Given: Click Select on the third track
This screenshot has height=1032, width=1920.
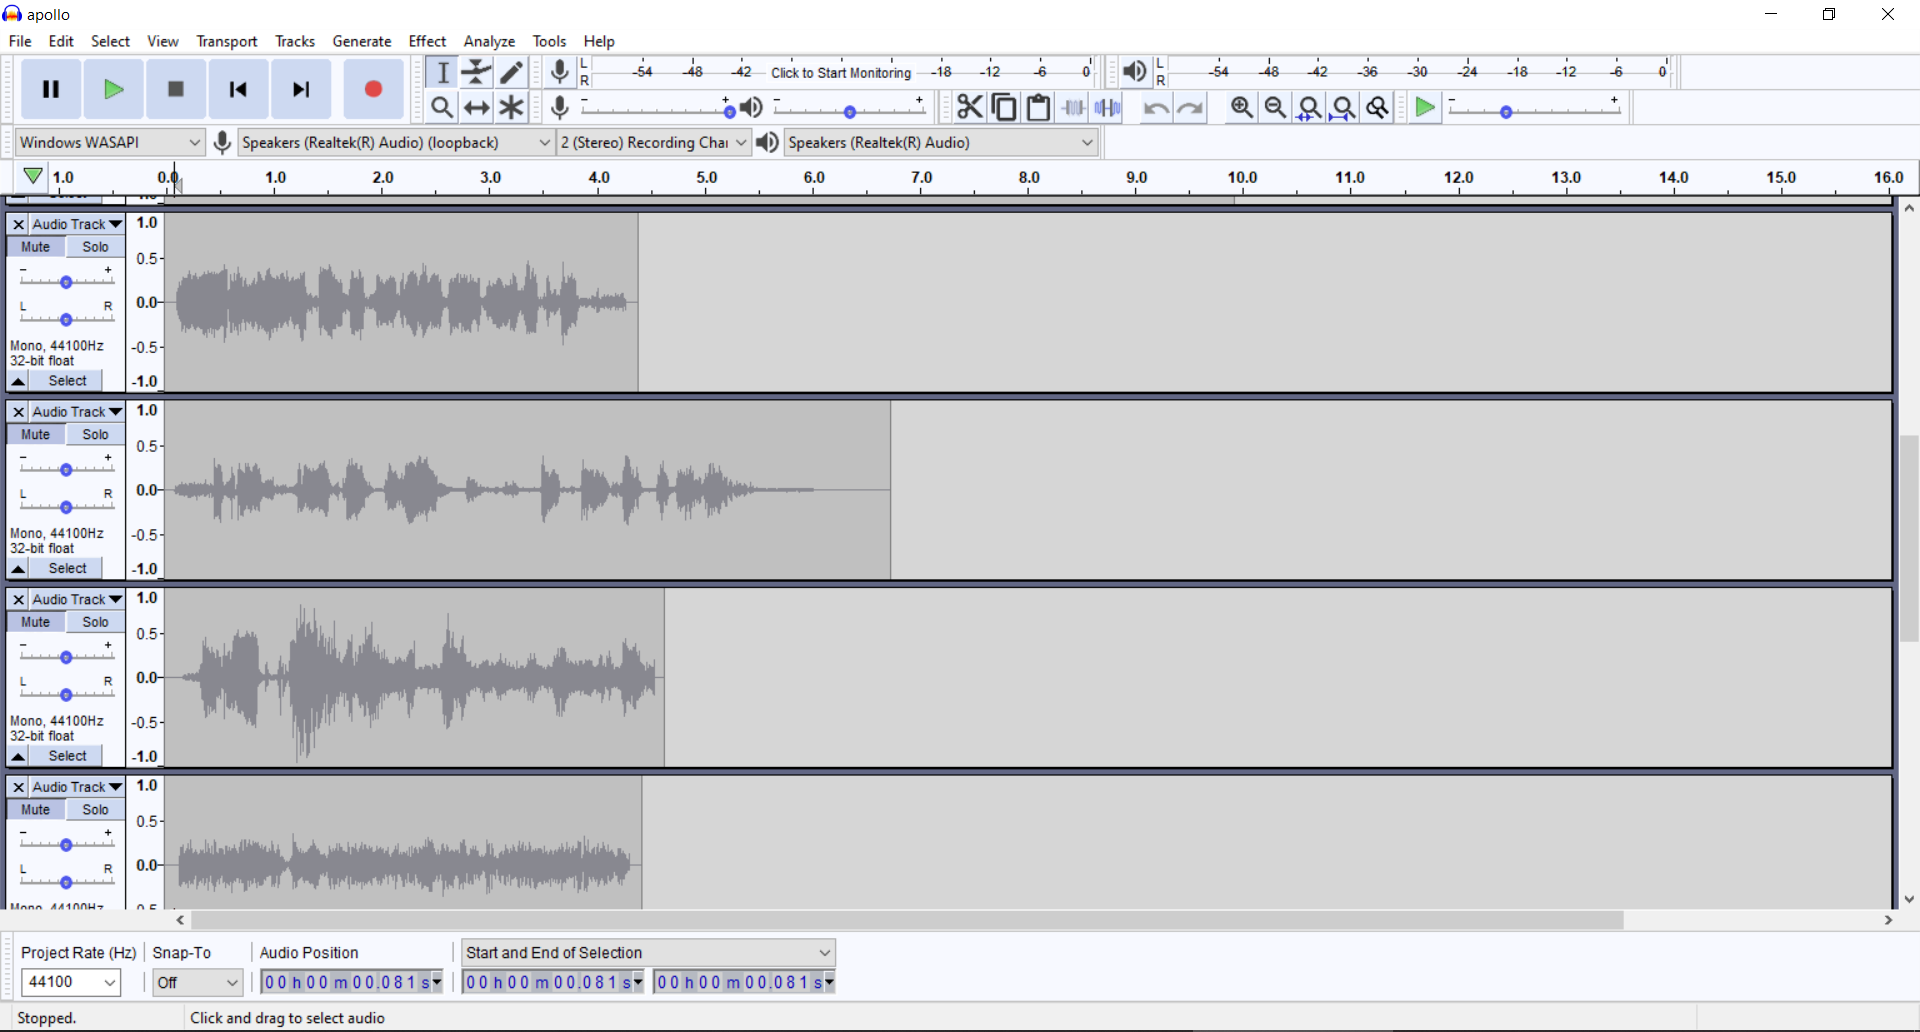Looking at the screenshot, I should [66, 755].
